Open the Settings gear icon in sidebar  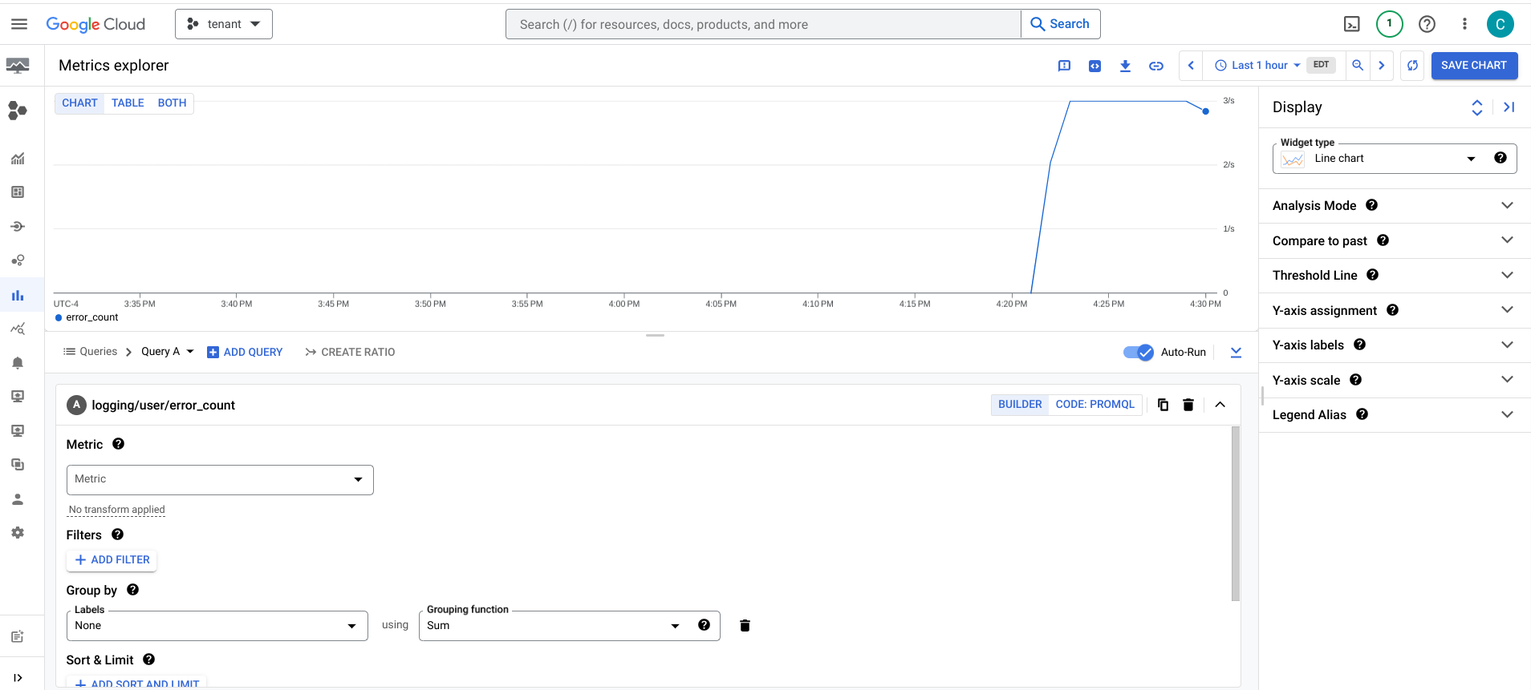(x=17, y=533)
